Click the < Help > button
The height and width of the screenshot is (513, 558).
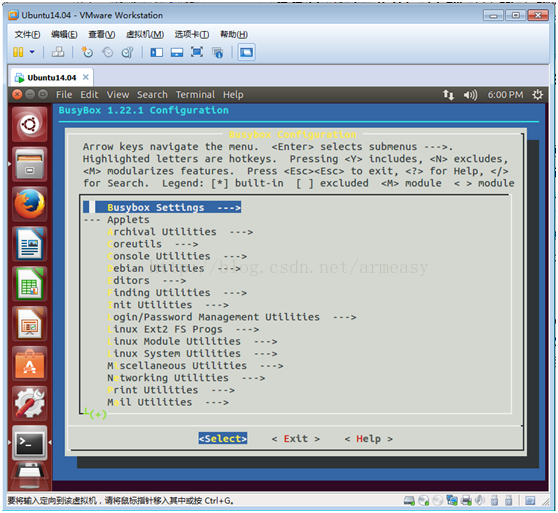click(x=369, y=439)
